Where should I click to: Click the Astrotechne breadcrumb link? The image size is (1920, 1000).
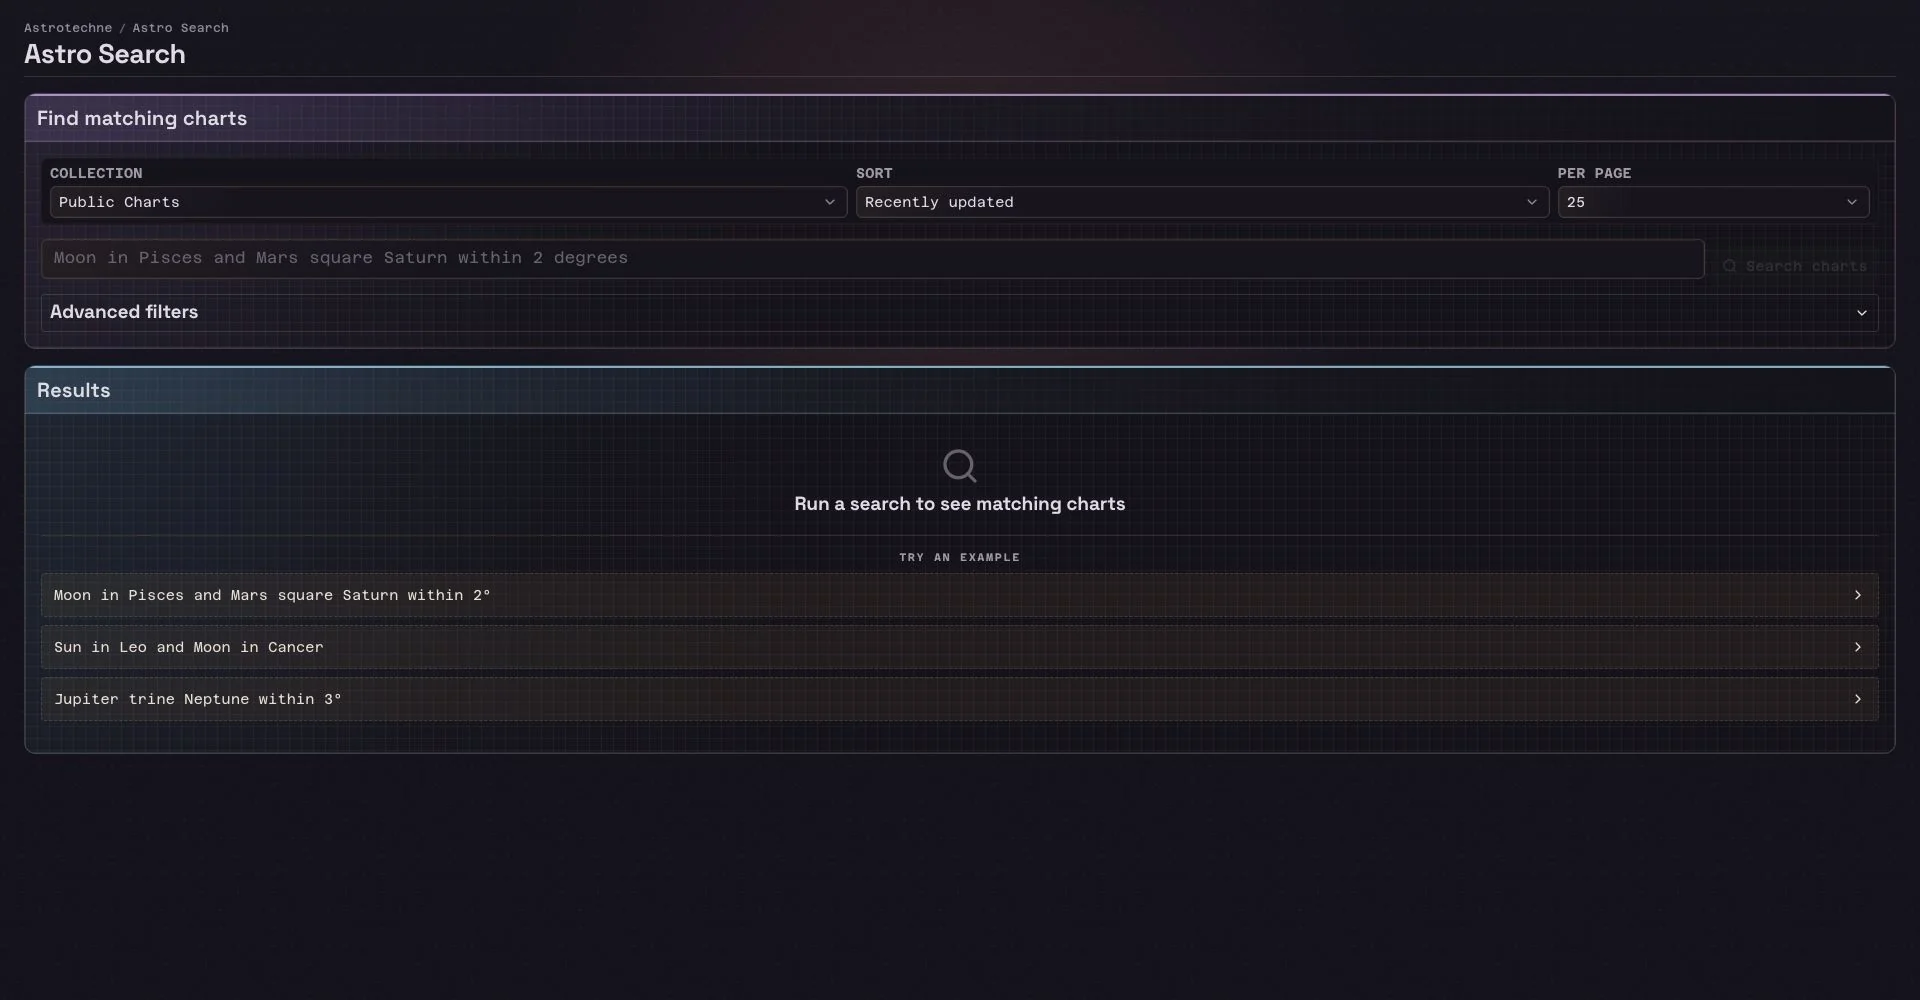coord(68,28)
